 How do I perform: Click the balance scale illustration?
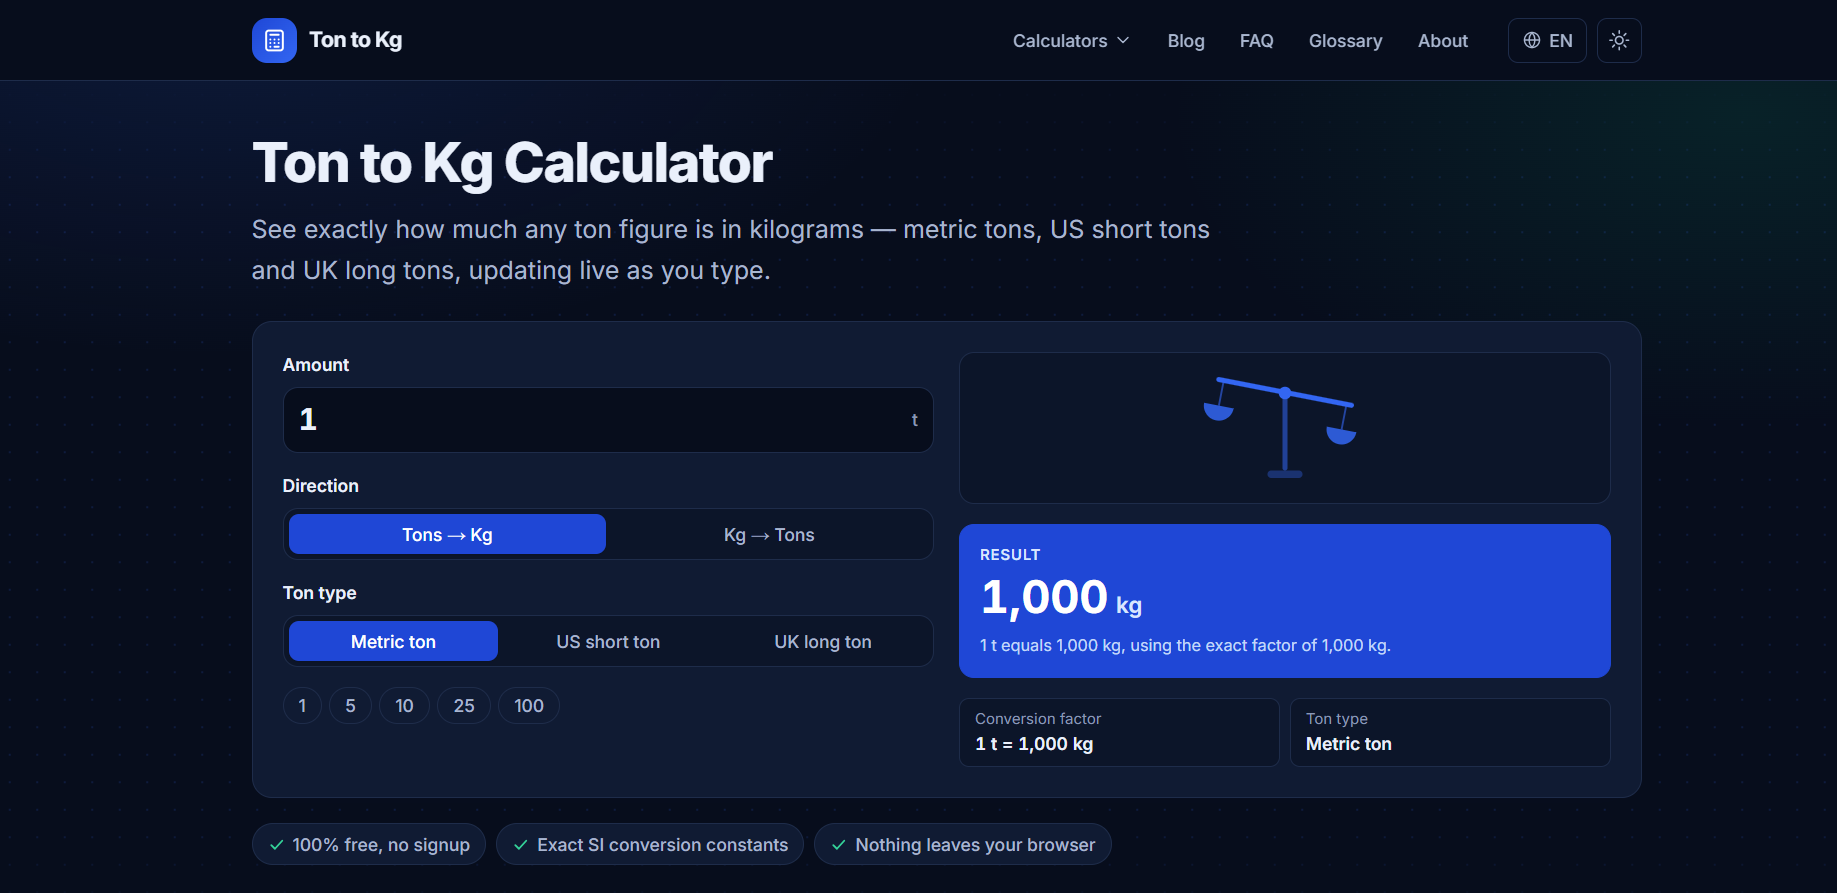pos(1284,427)
